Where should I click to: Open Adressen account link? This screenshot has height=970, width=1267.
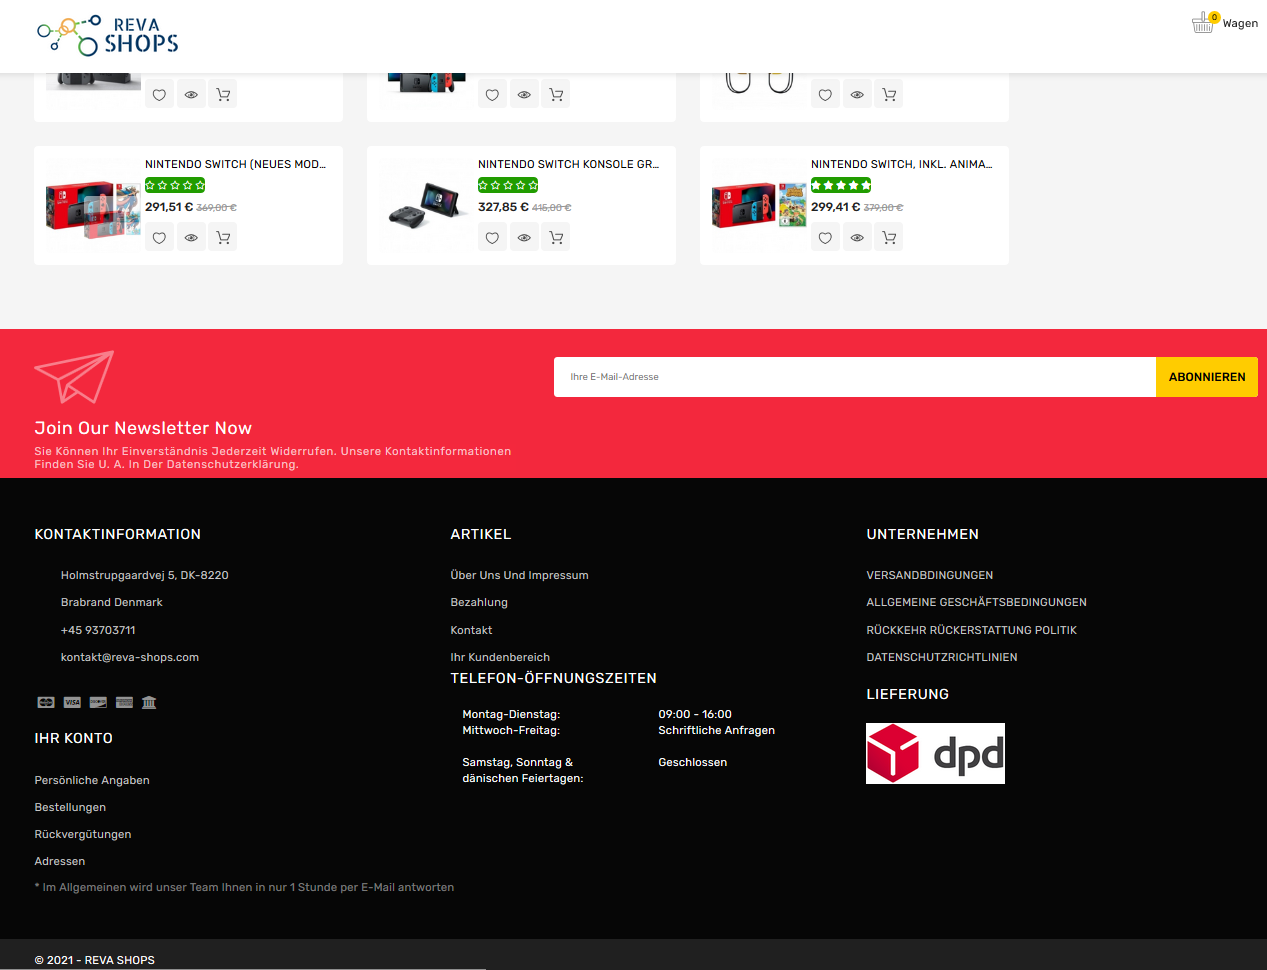[60, 861]
